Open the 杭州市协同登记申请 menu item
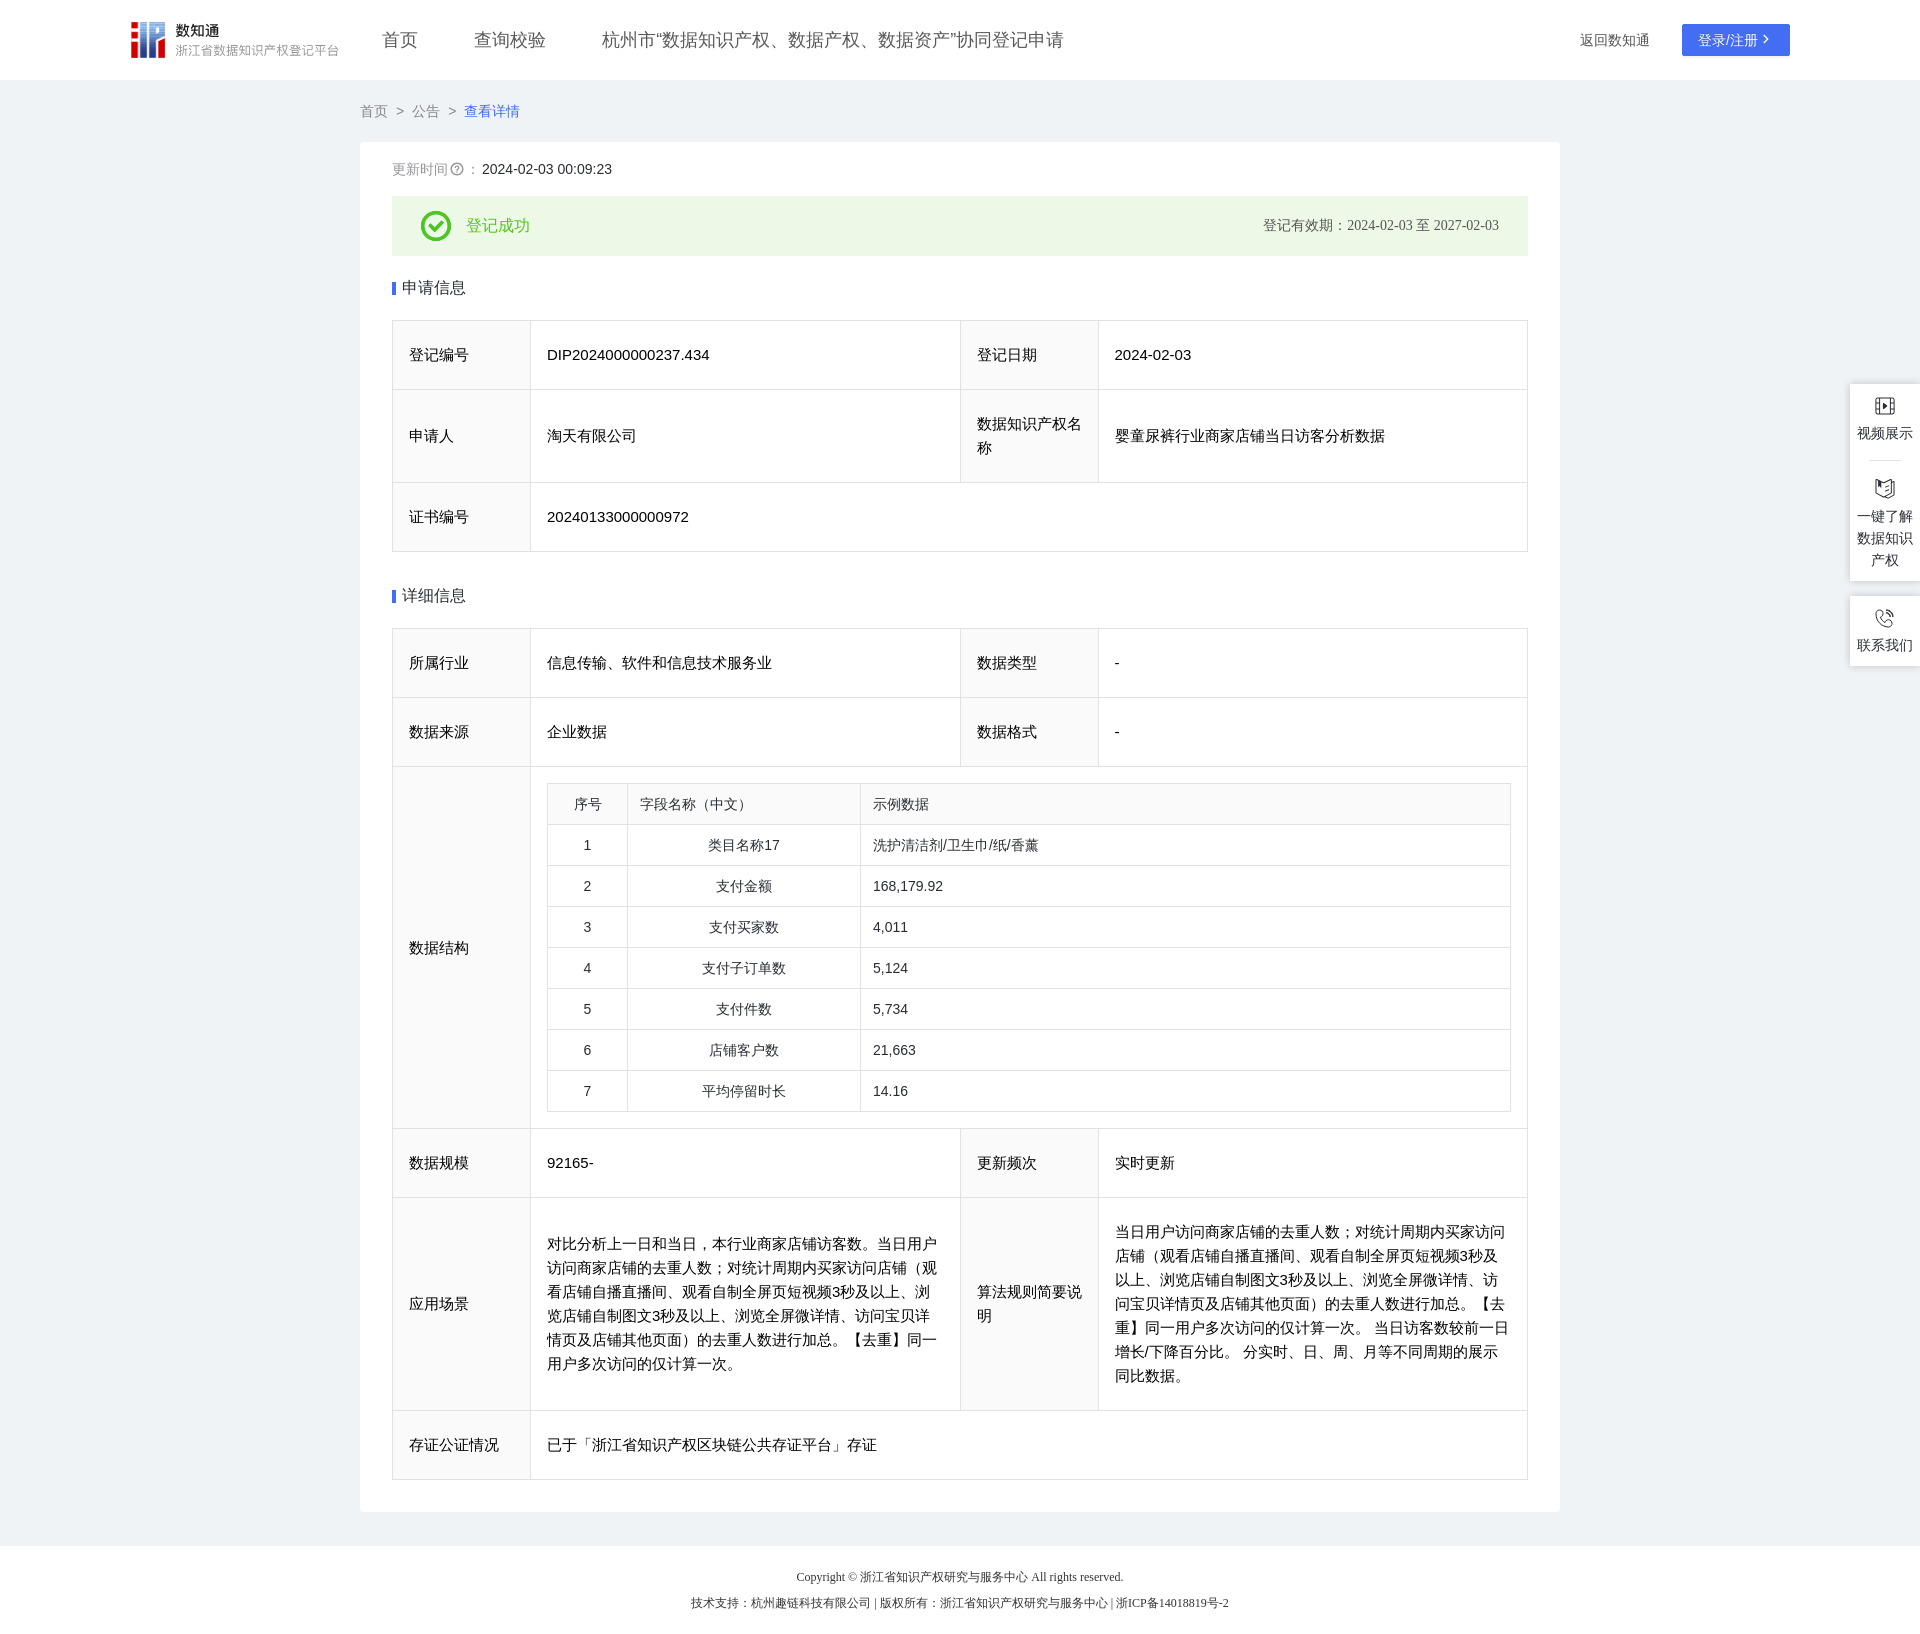Image resolution: width=1920 pixels, height=1634 pixels. click(x=832, y=40)
